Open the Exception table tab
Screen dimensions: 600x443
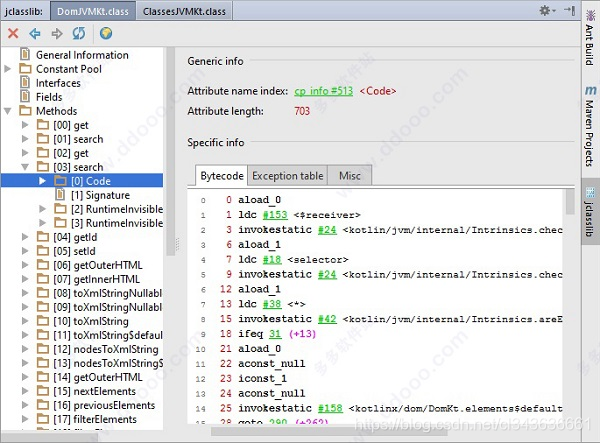[288, 176]
